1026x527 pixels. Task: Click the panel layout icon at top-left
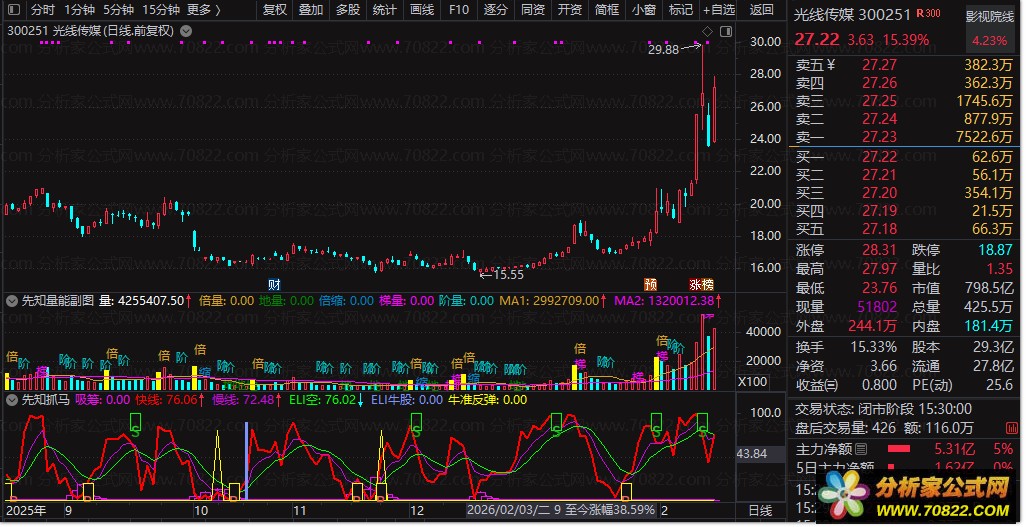pos(14,10)
